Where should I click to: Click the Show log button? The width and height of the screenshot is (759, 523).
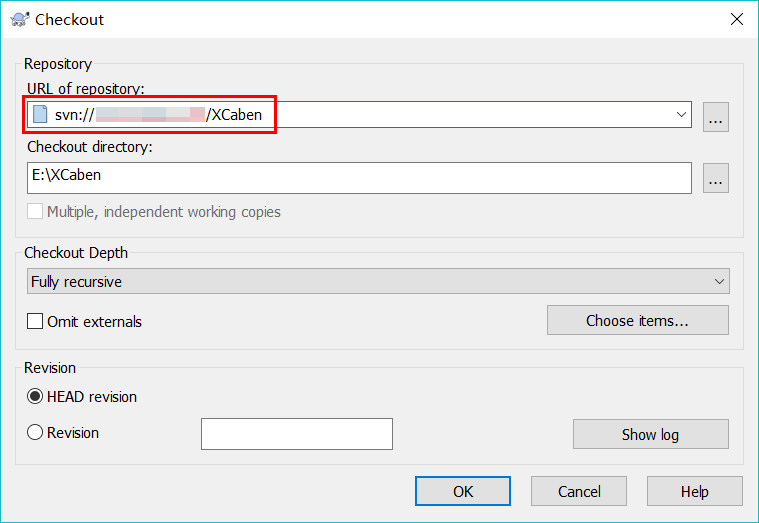[650, 434]
